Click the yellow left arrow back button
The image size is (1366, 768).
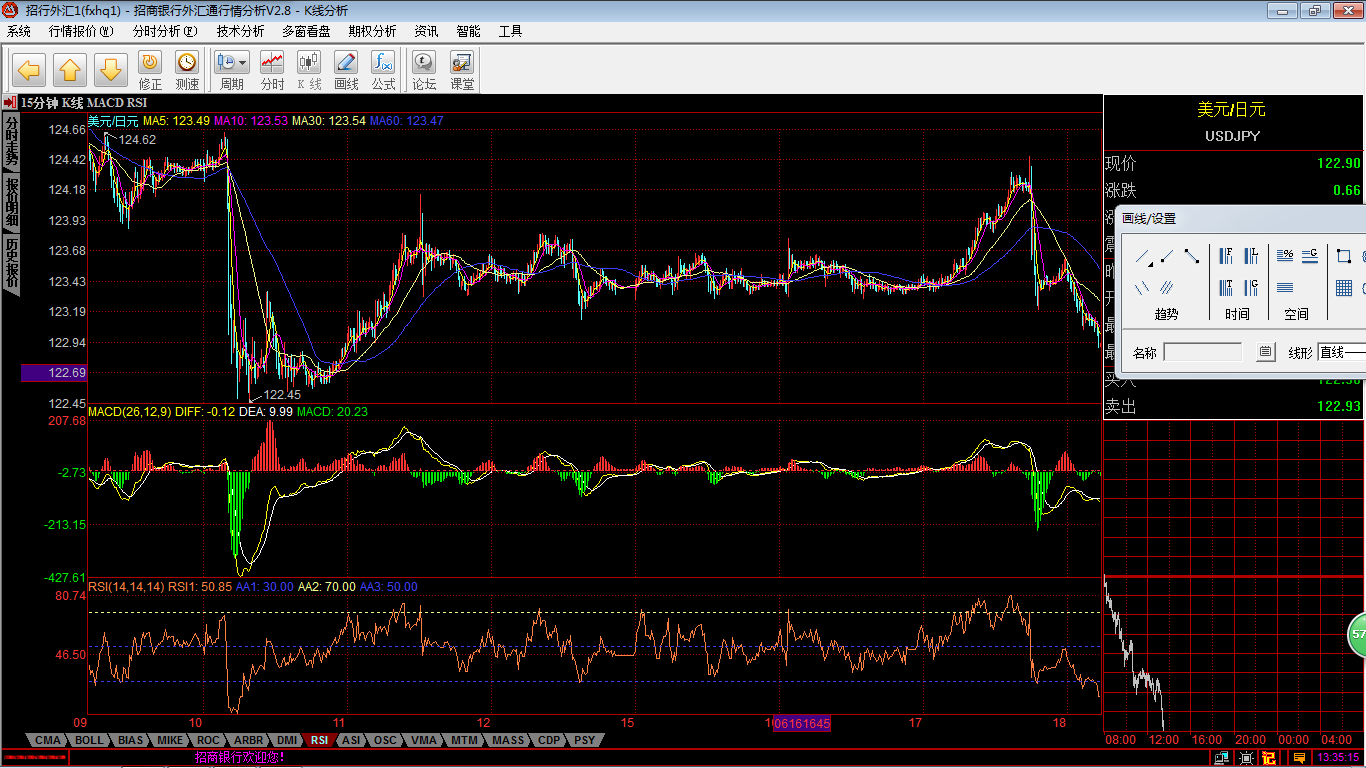coord(29,70)
